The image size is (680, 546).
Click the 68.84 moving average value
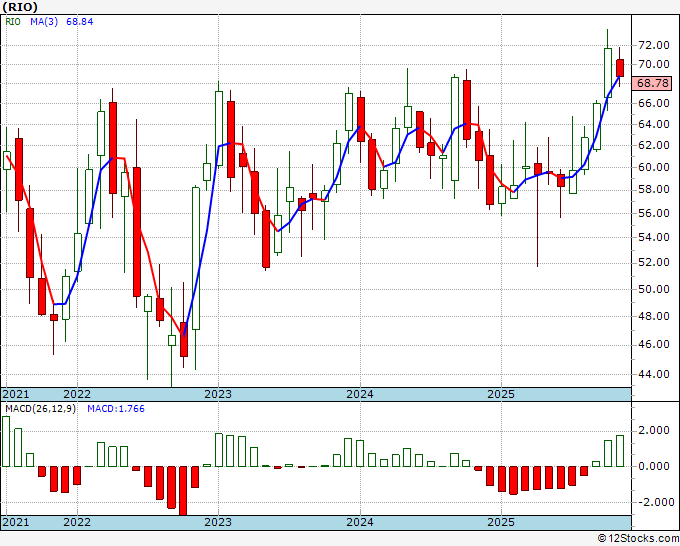pos(79,22)
